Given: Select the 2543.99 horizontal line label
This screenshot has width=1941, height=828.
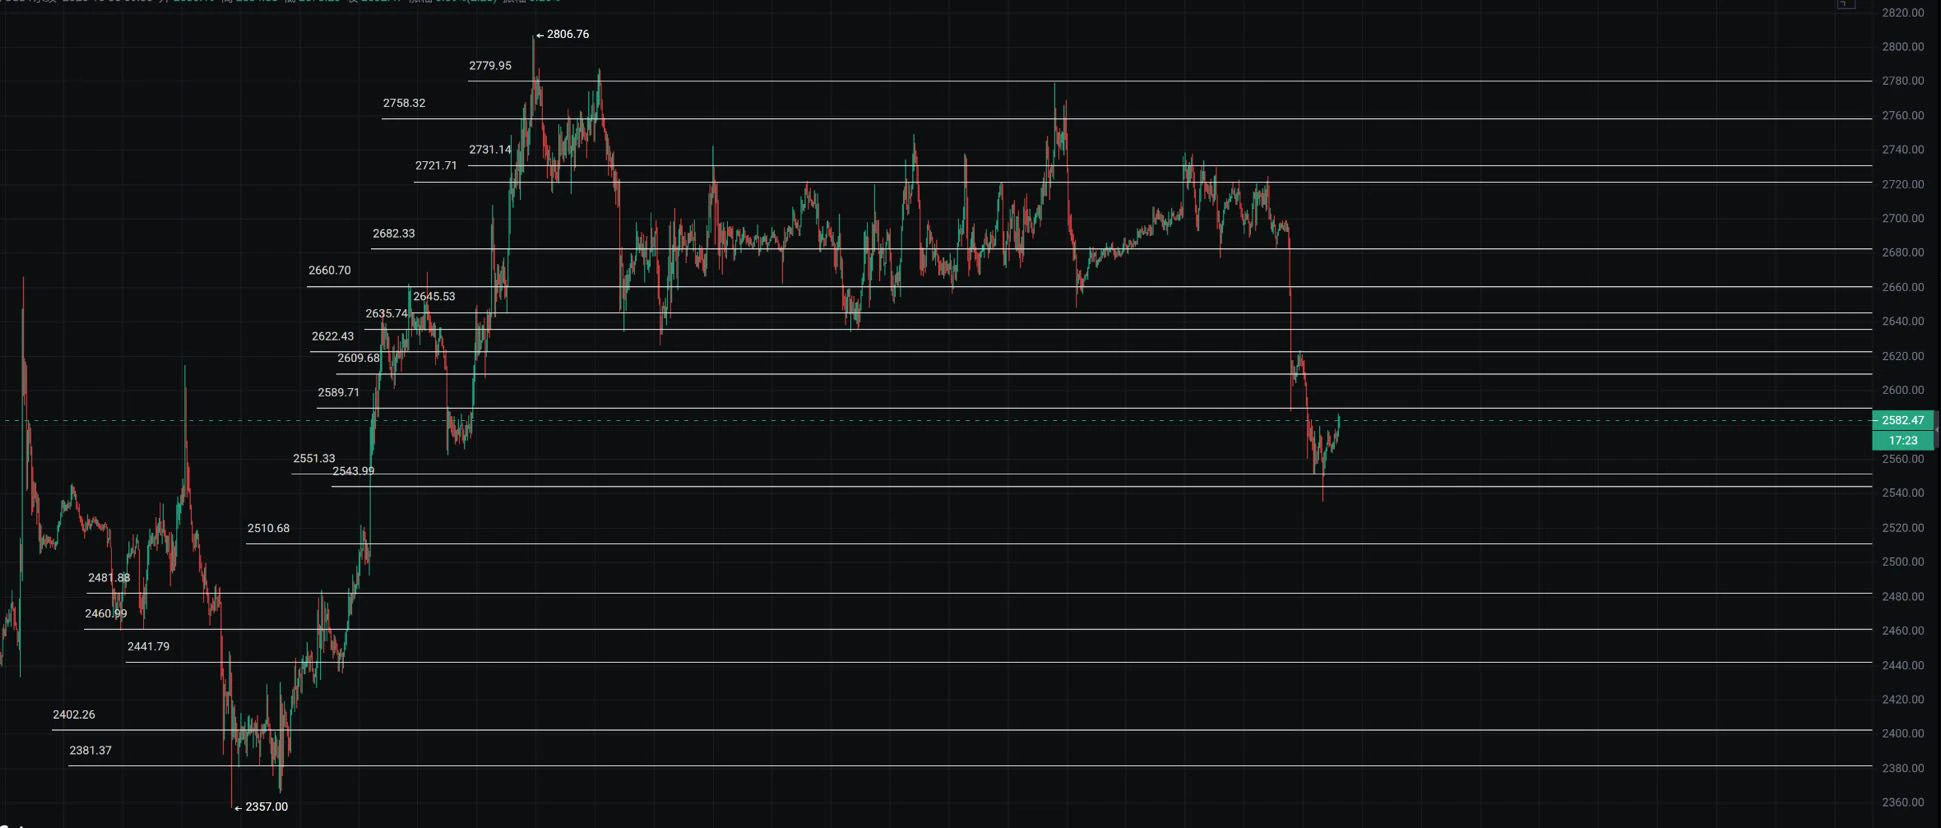Looking at the screenshot, I should coord(353,471).
